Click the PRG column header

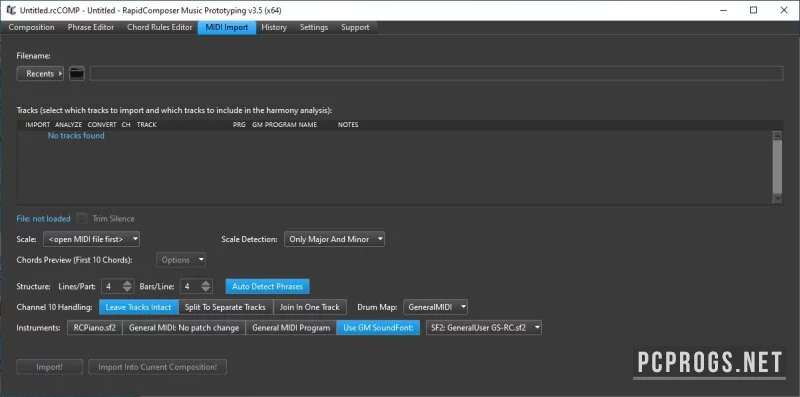239,125
